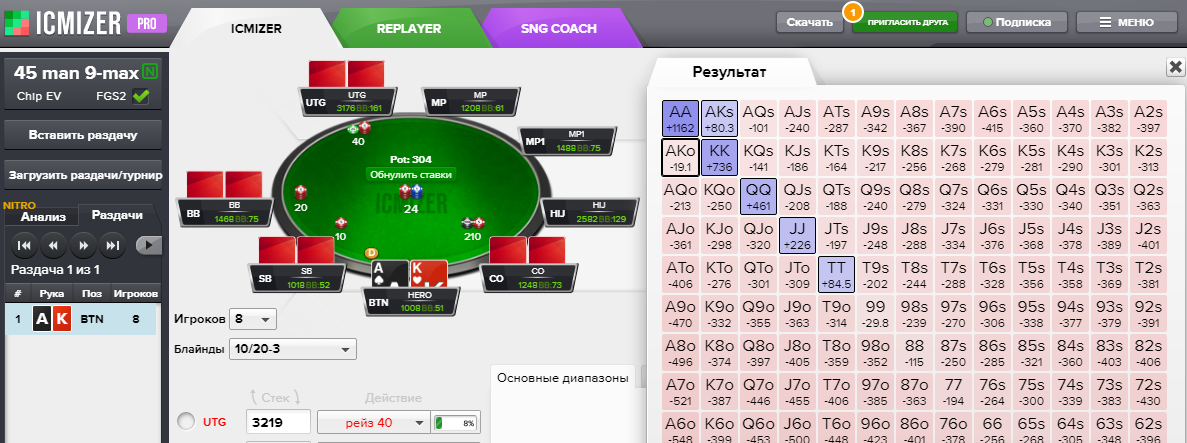Click the orange dealer button chip
The width and height of the screenshot is (1187, 443).
372,253
